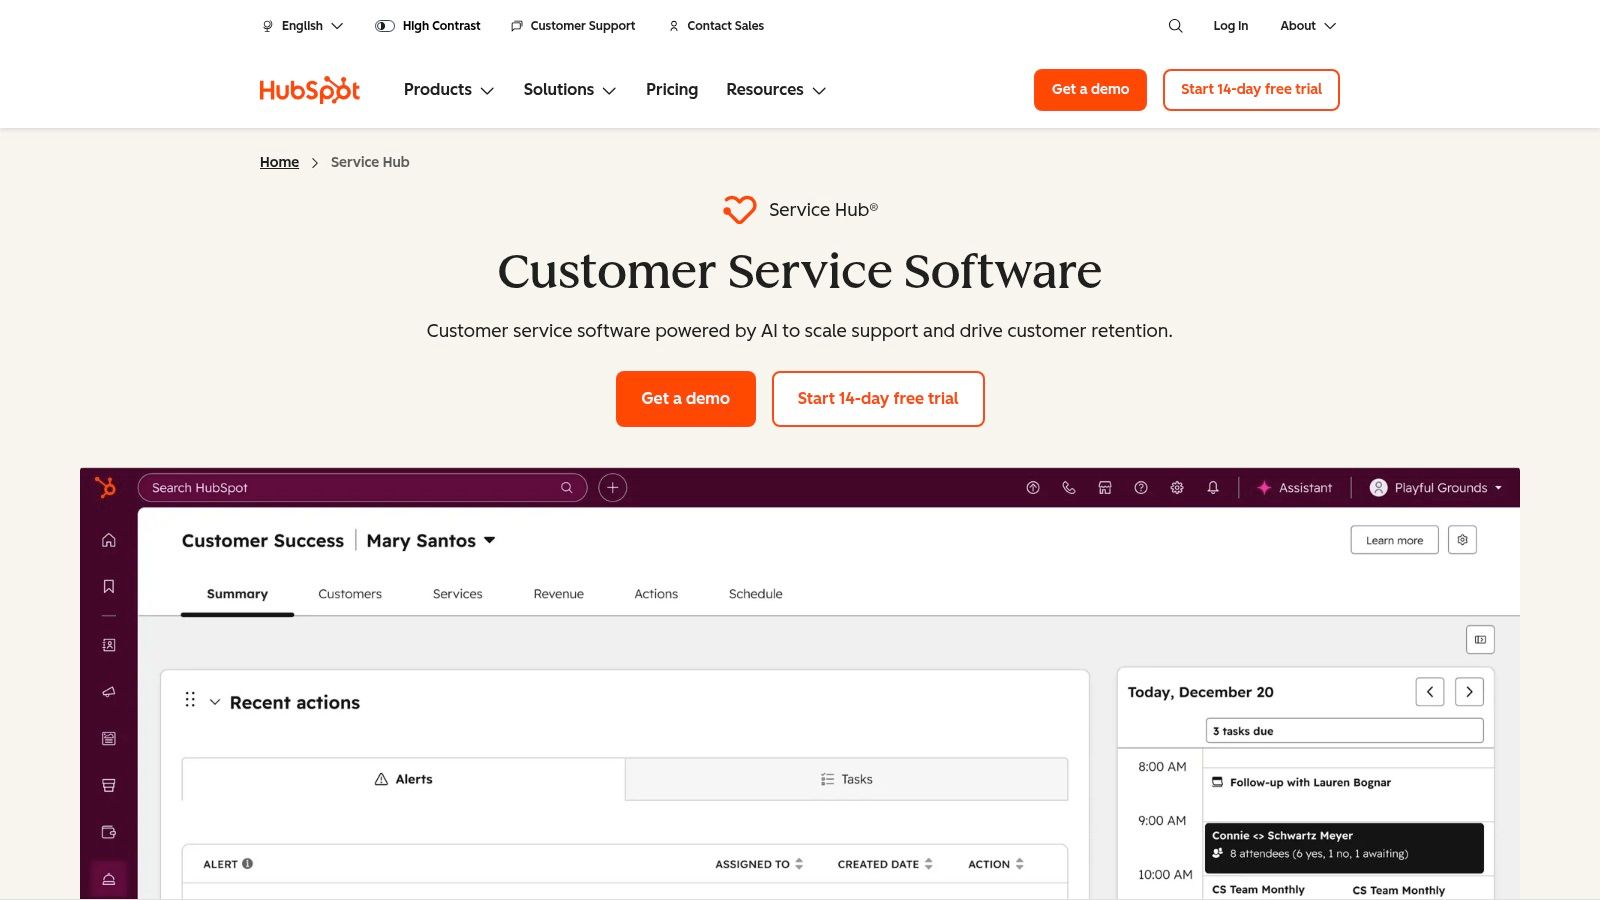Collapse the Recent actions section
1600x900 pixels.
(215, 701)
